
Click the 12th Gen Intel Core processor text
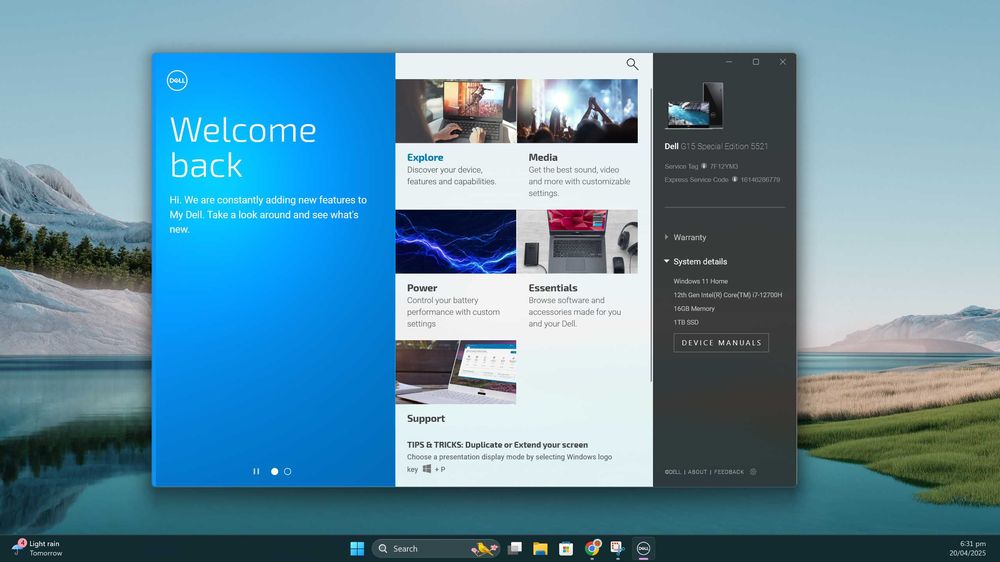[x=728, y=295]
